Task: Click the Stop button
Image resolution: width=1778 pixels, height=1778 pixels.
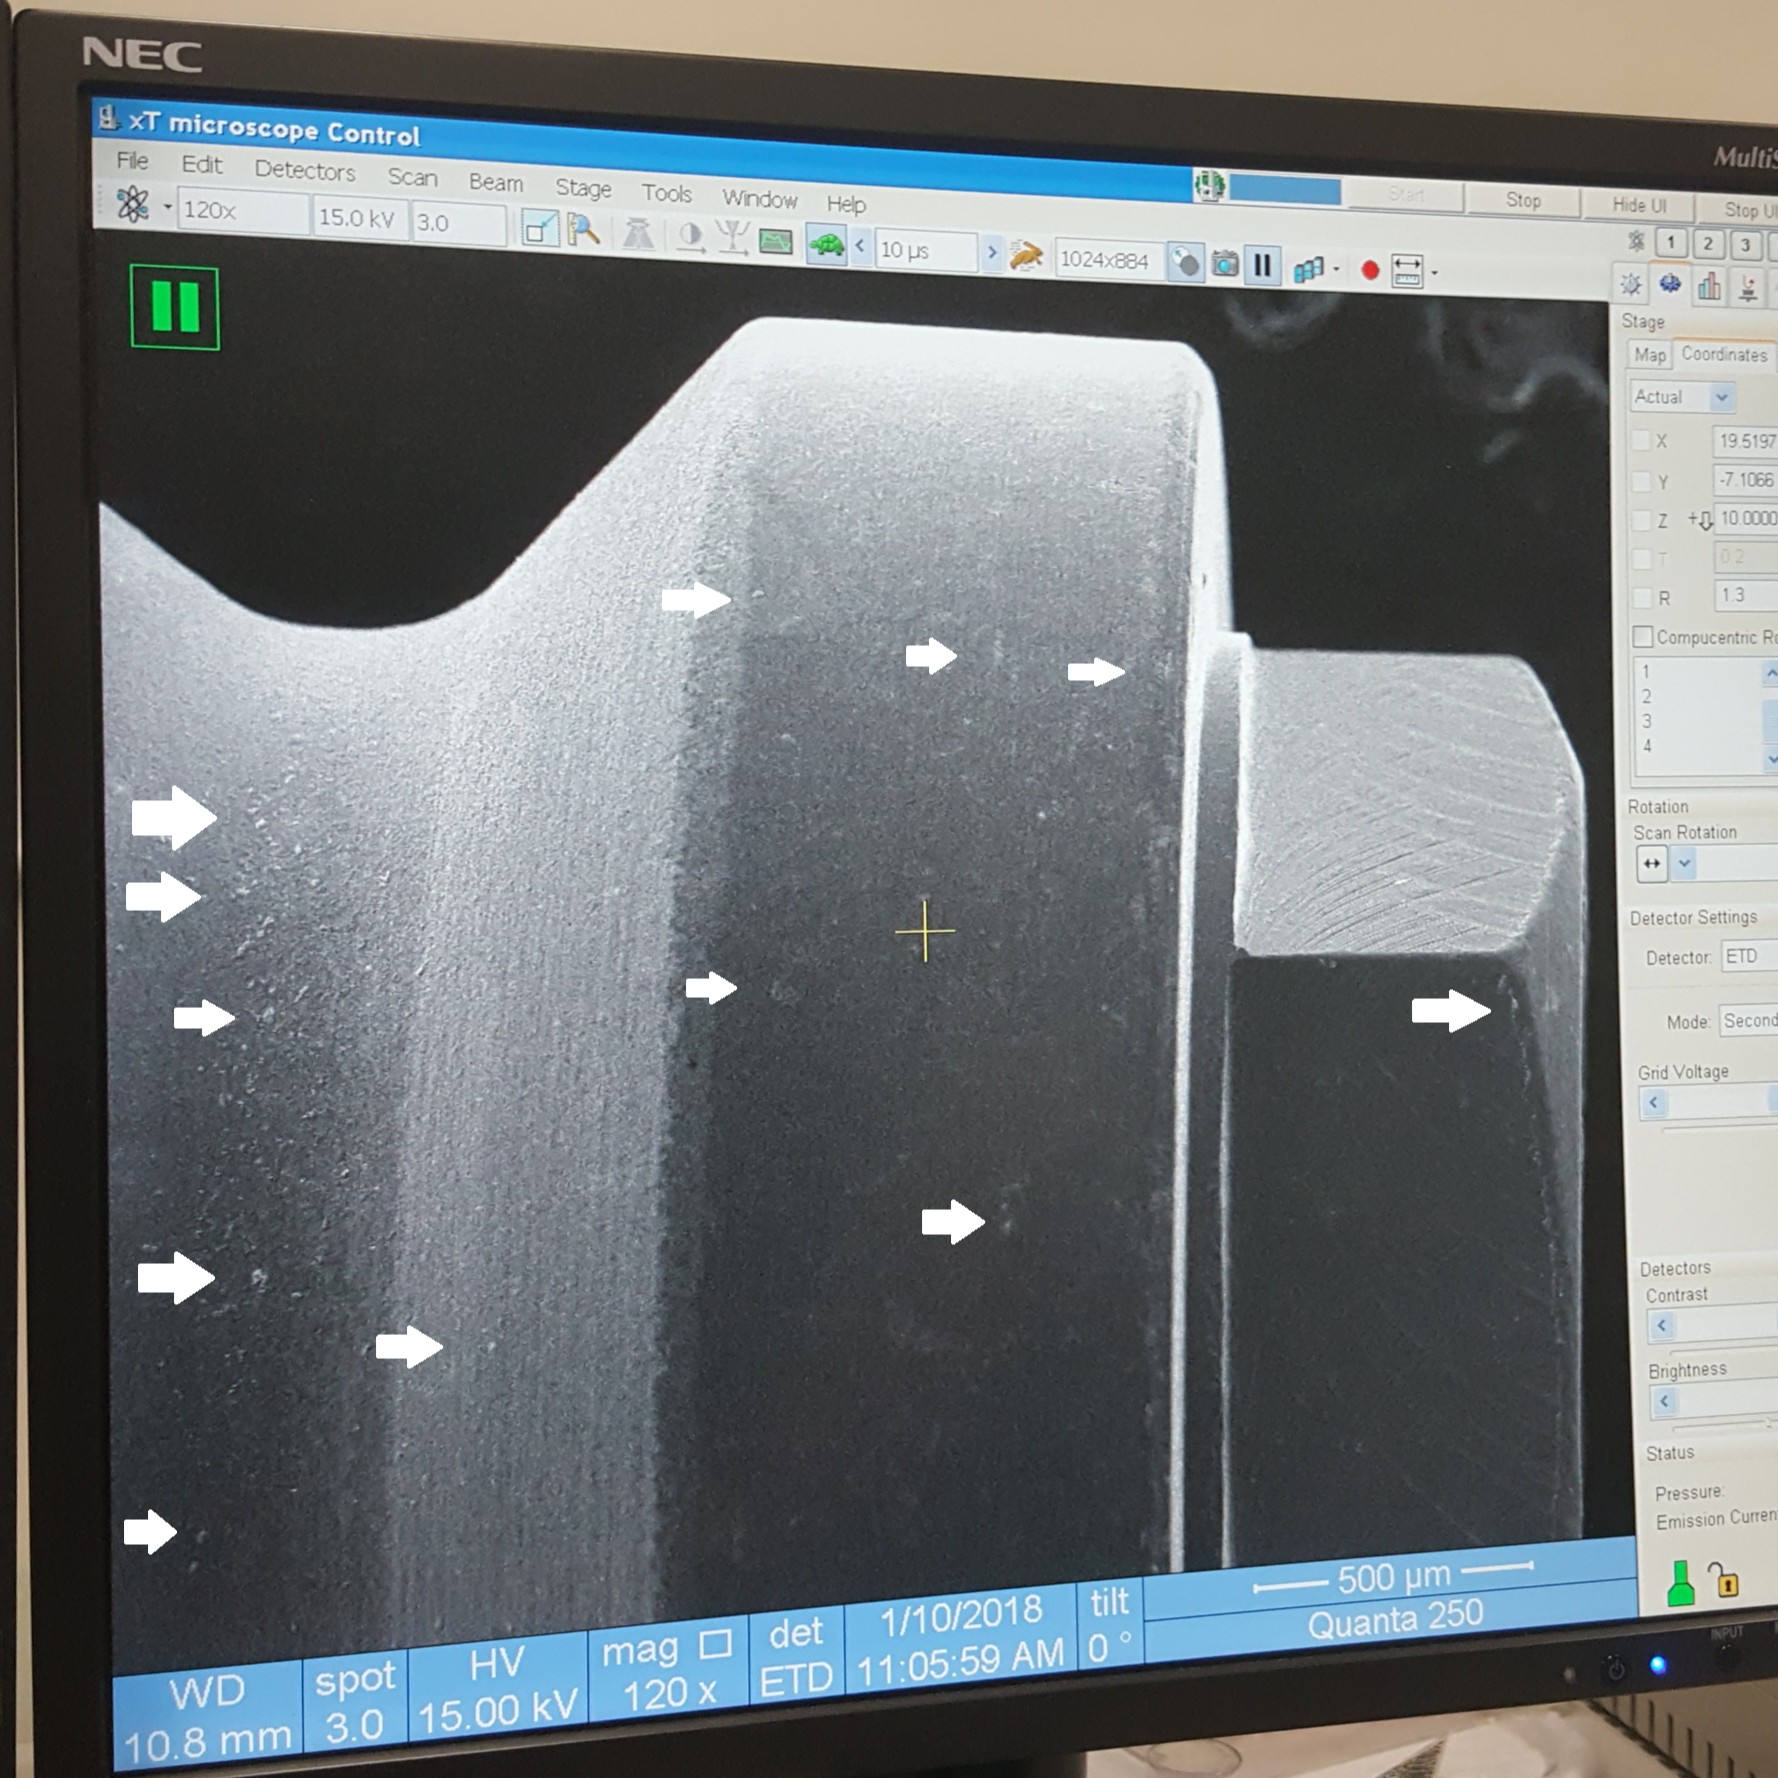Action: click(x=1522, y=200)
